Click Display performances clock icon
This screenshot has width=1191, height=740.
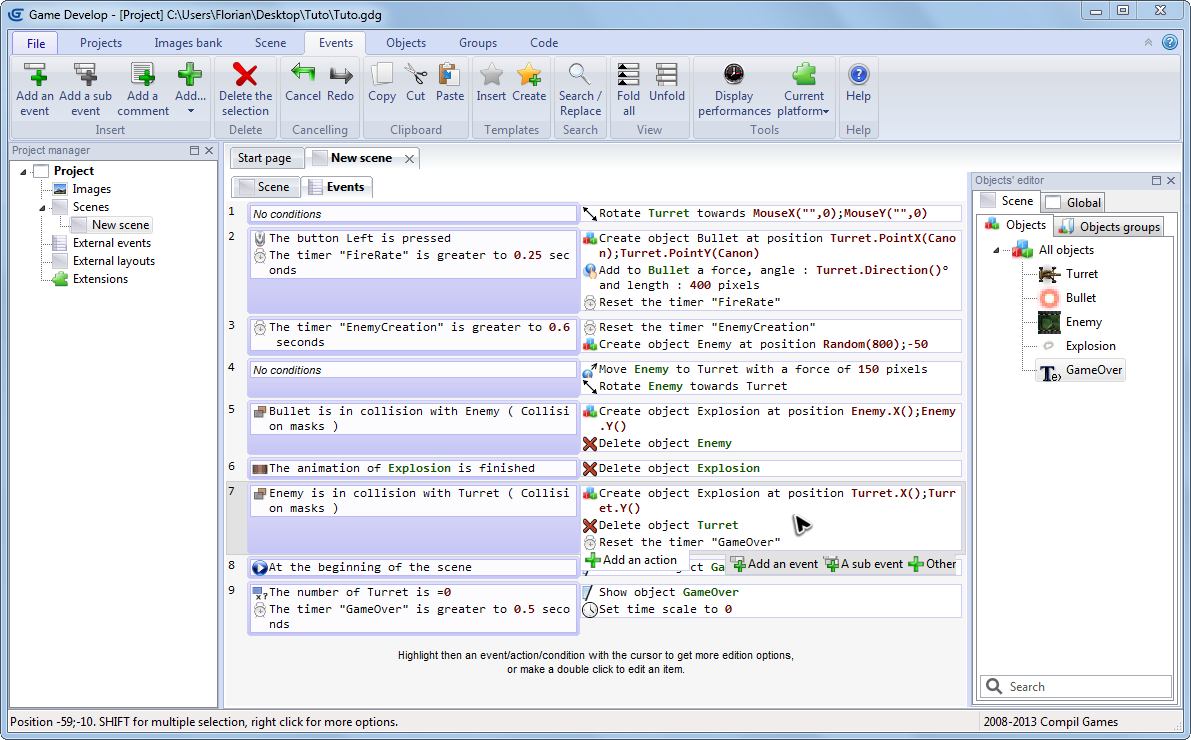[x=734, y=75]
